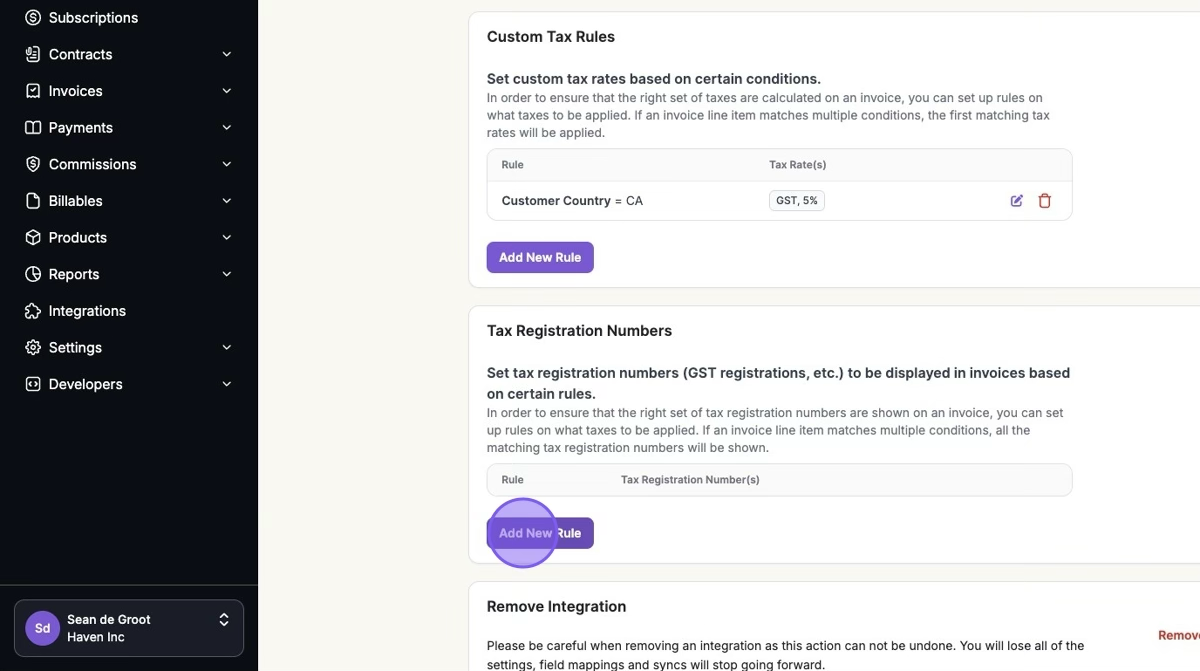
Task: Click the Payments book icon
Action: (33, 128)
